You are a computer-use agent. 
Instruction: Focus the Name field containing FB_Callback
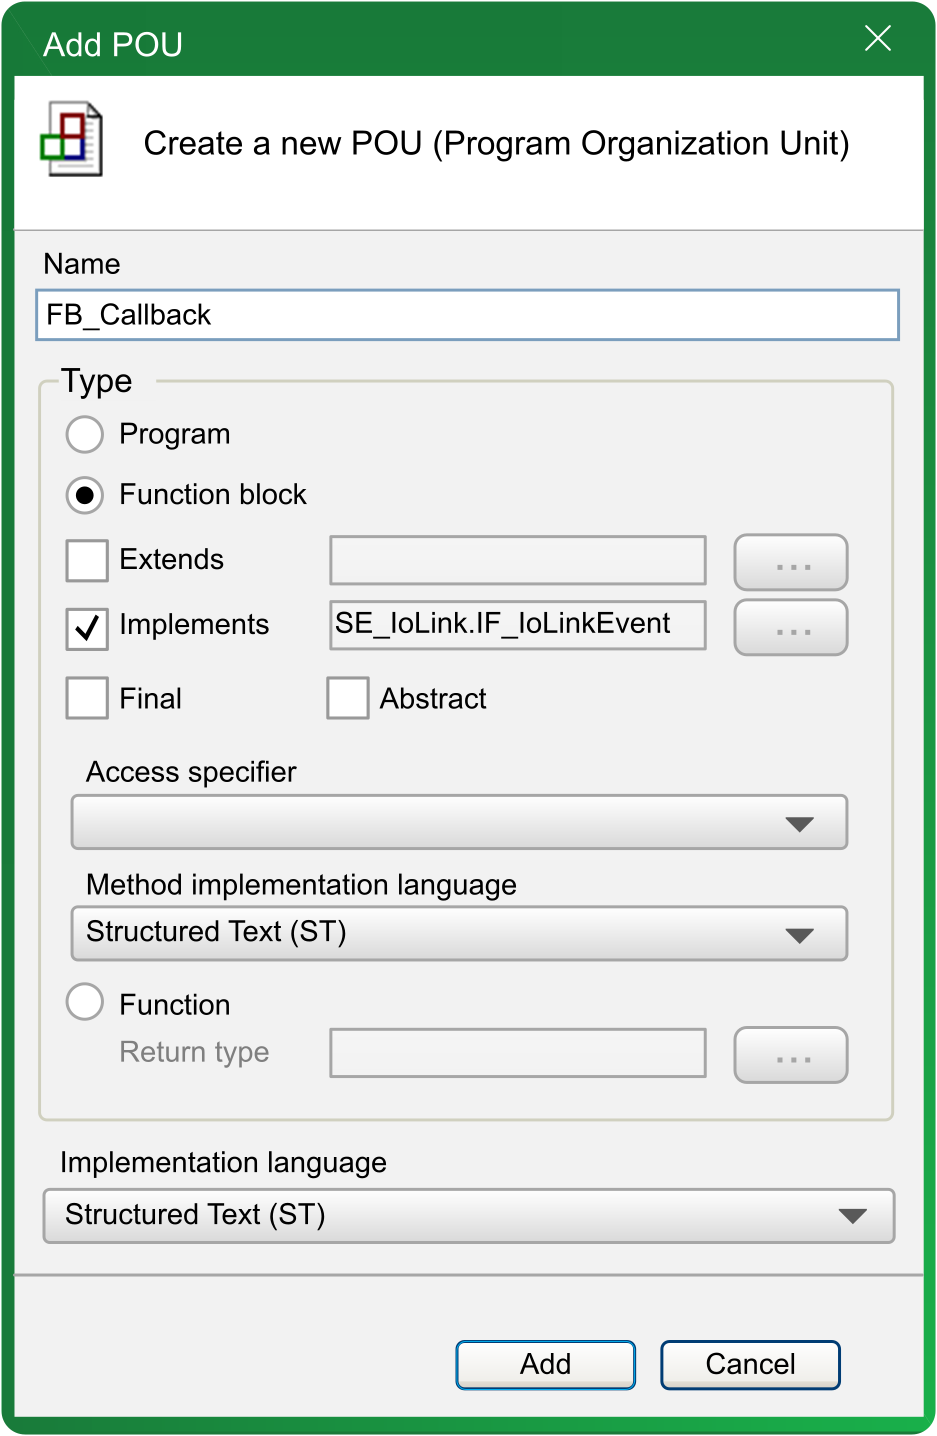(467, 315)
